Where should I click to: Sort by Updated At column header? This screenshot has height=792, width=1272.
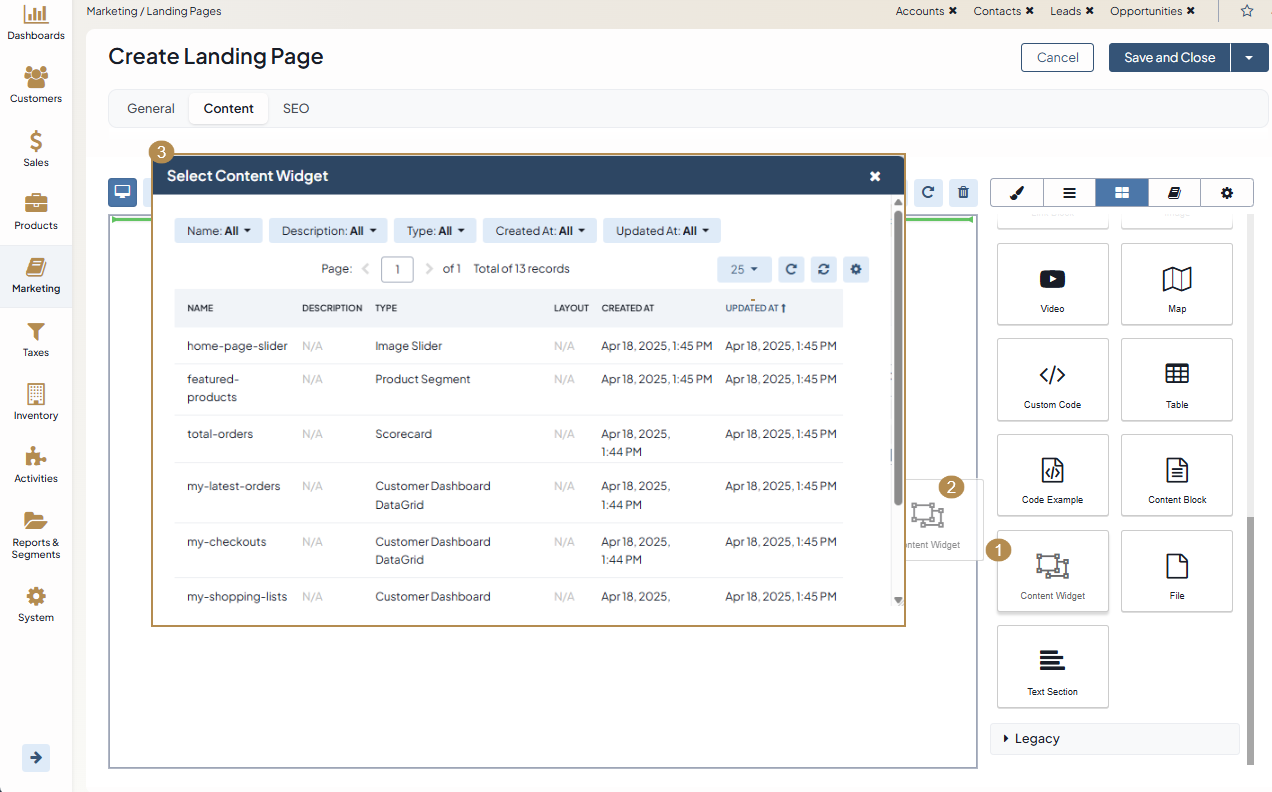[755, 308]
